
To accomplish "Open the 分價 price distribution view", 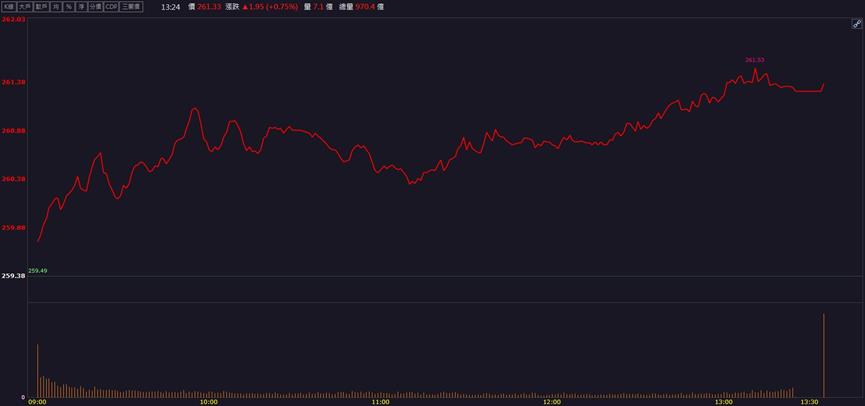I will (x=95, y=7).
